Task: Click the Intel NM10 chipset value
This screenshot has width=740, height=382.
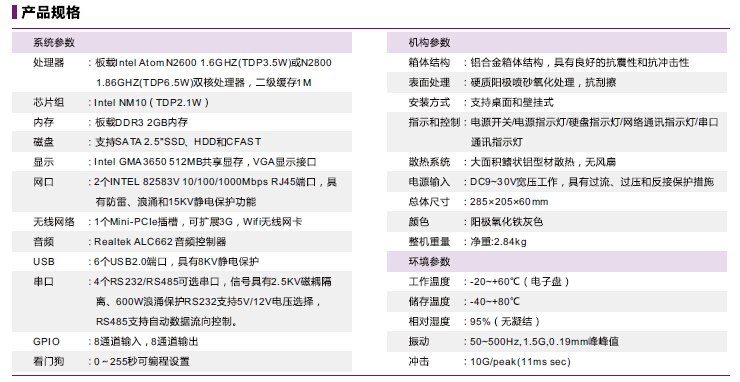Action: 151,102
